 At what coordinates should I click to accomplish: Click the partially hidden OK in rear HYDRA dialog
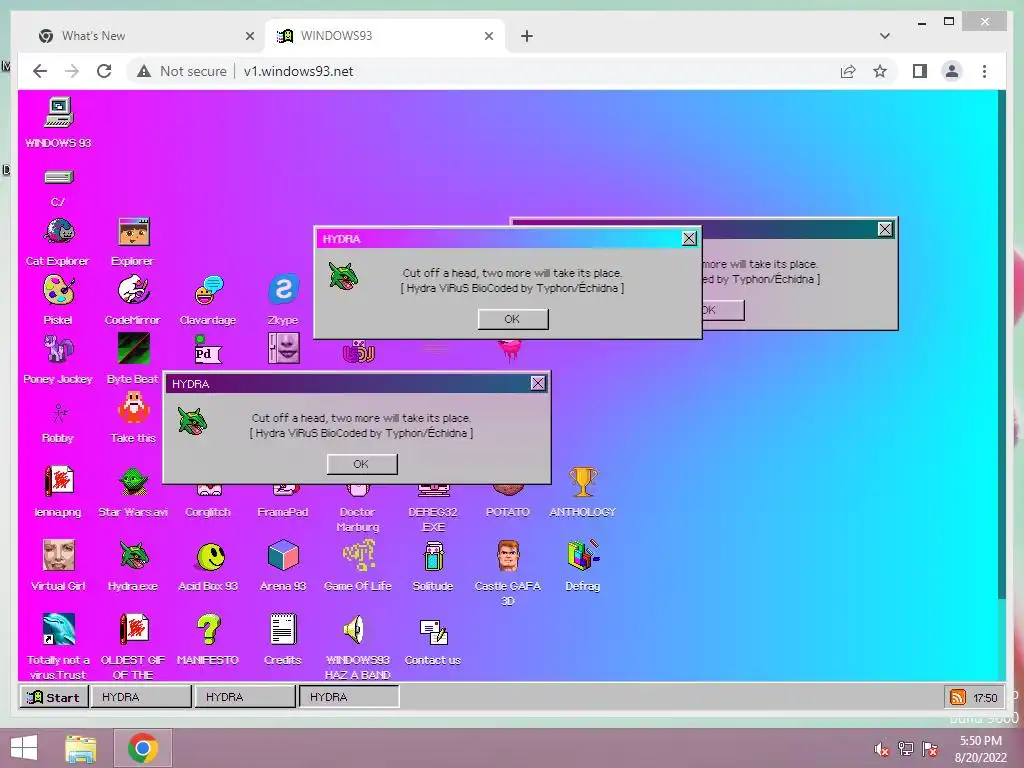pyautogui.click(x=723, y=310)
